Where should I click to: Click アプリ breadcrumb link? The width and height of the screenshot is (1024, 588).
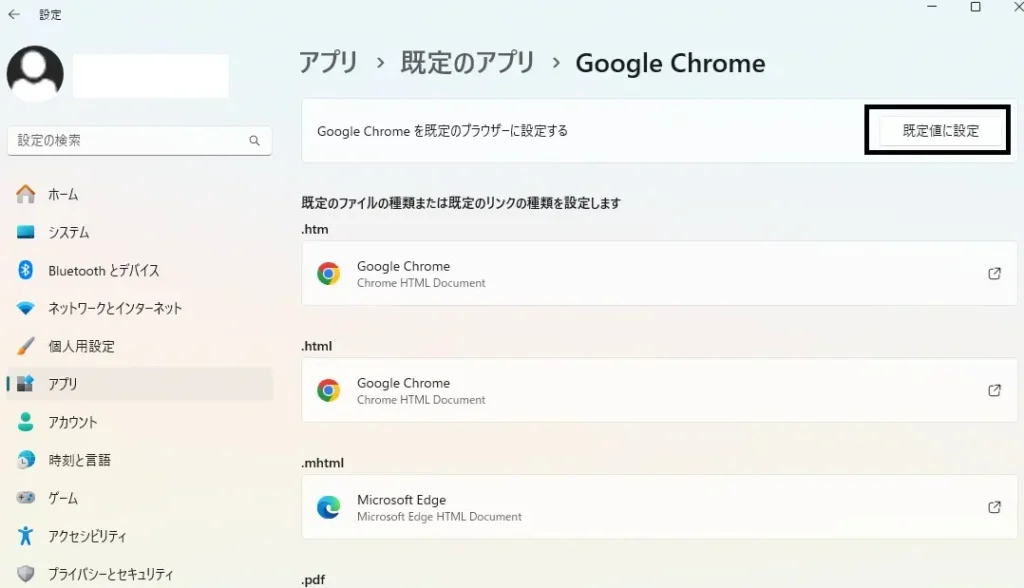(x=328, y=63)
